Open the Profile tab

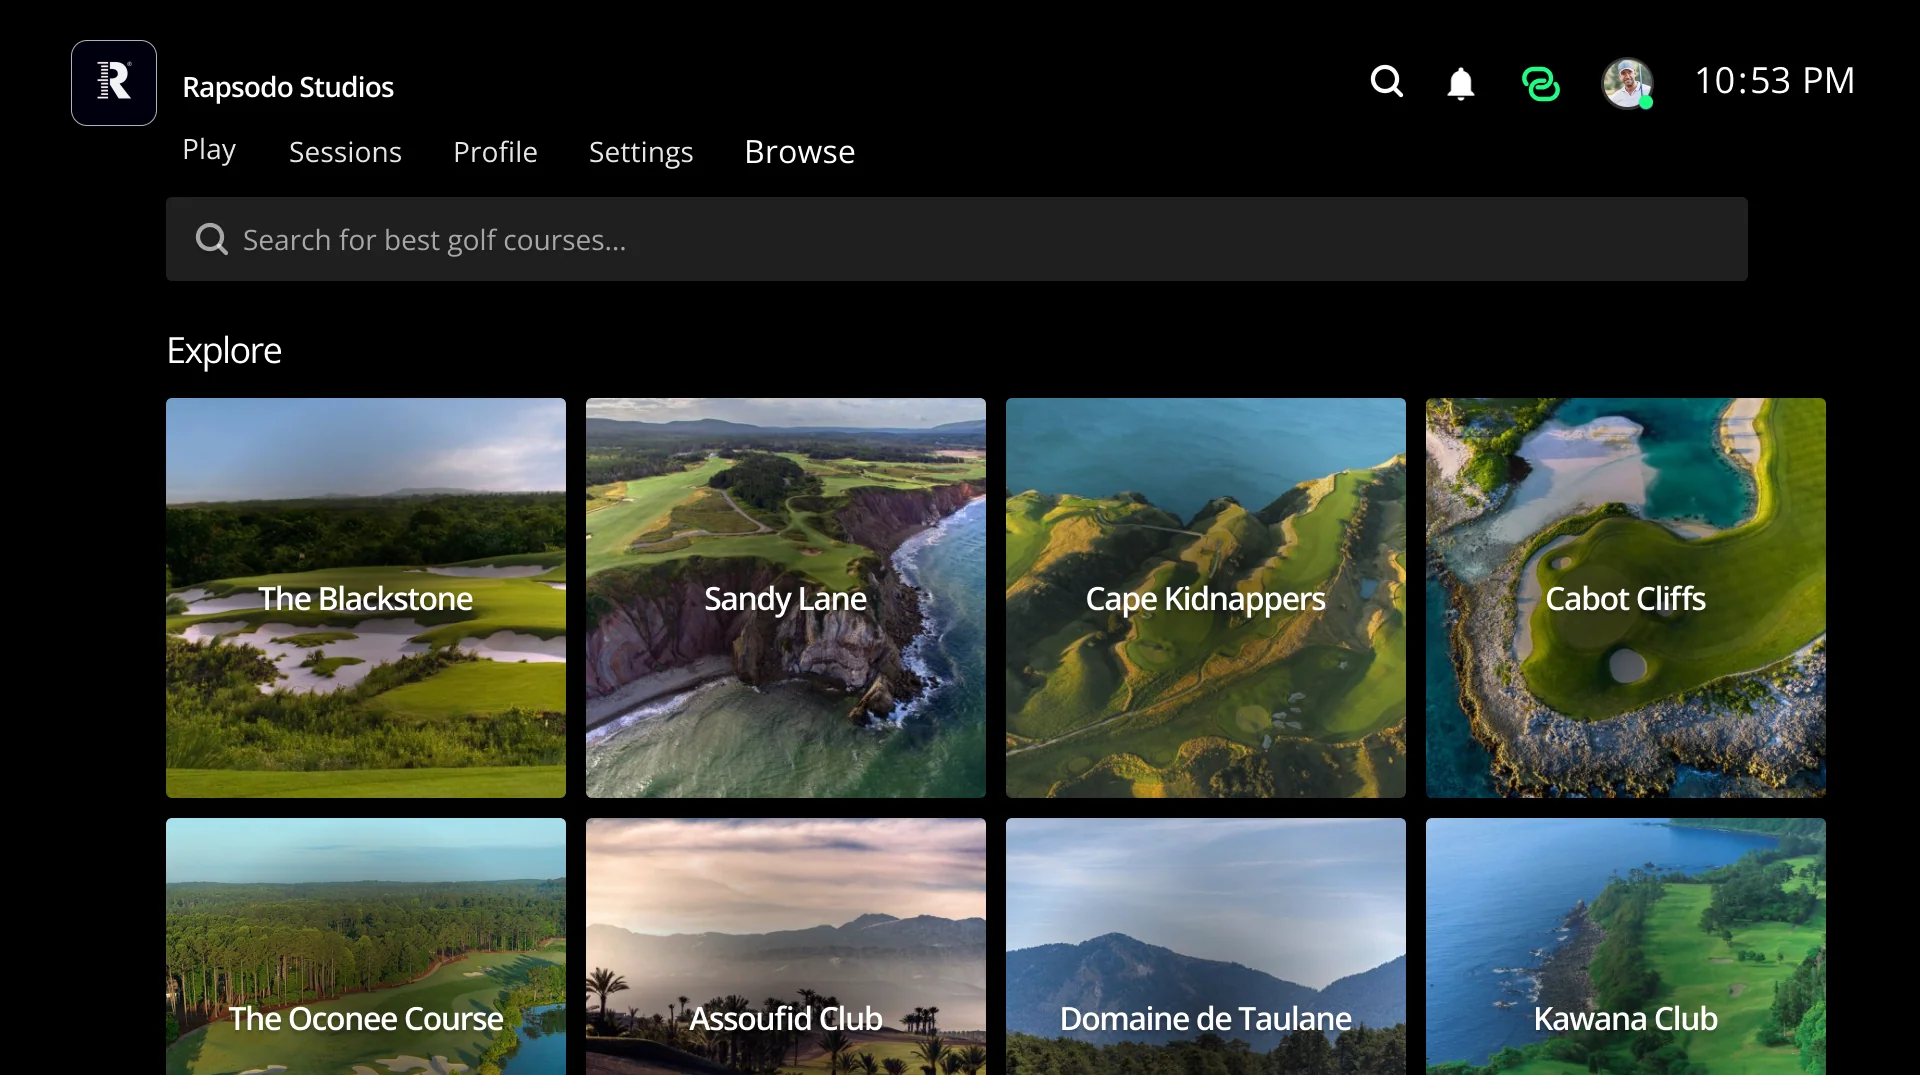[495, 152]
